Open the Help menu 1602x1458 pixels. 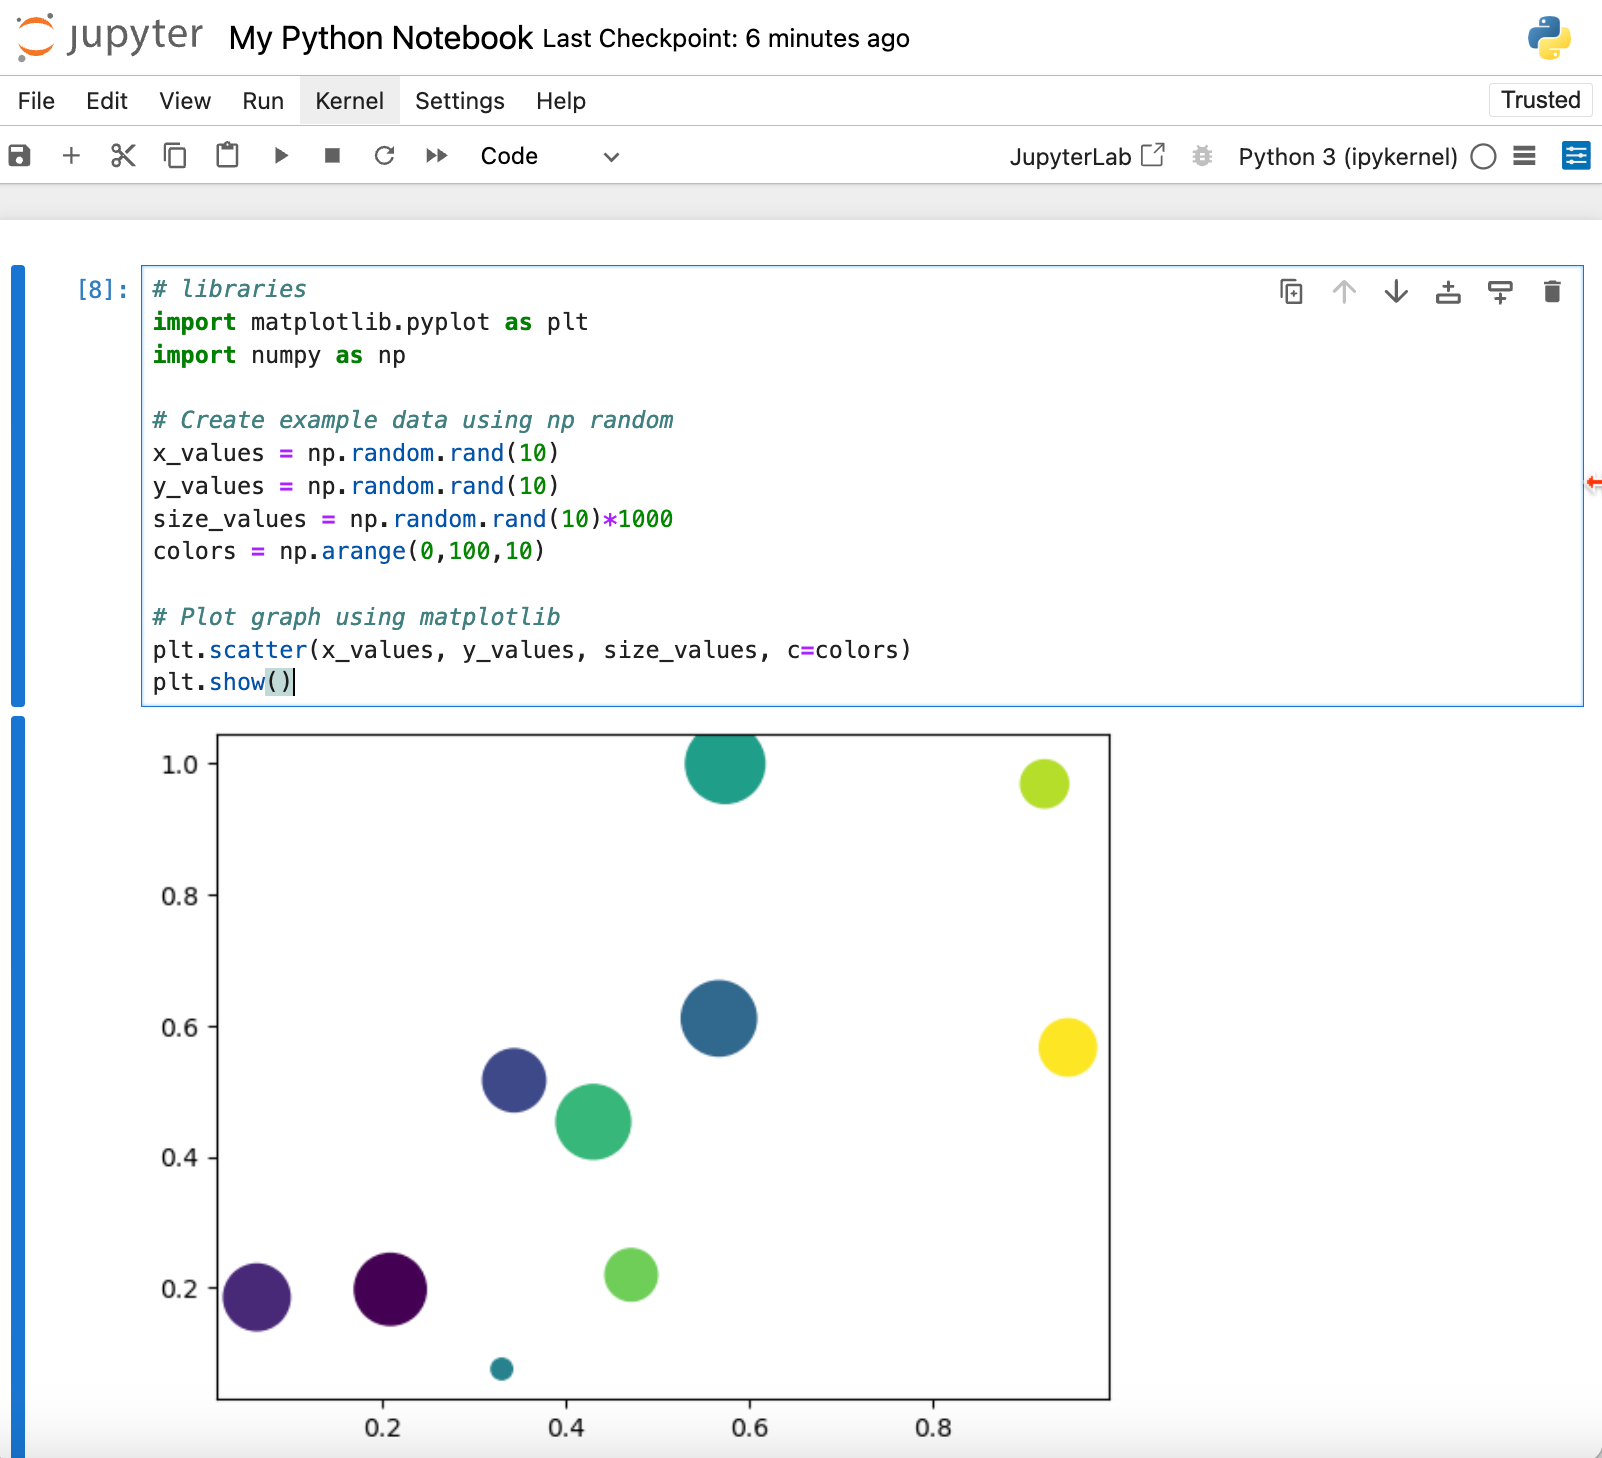tap(561, 101)
